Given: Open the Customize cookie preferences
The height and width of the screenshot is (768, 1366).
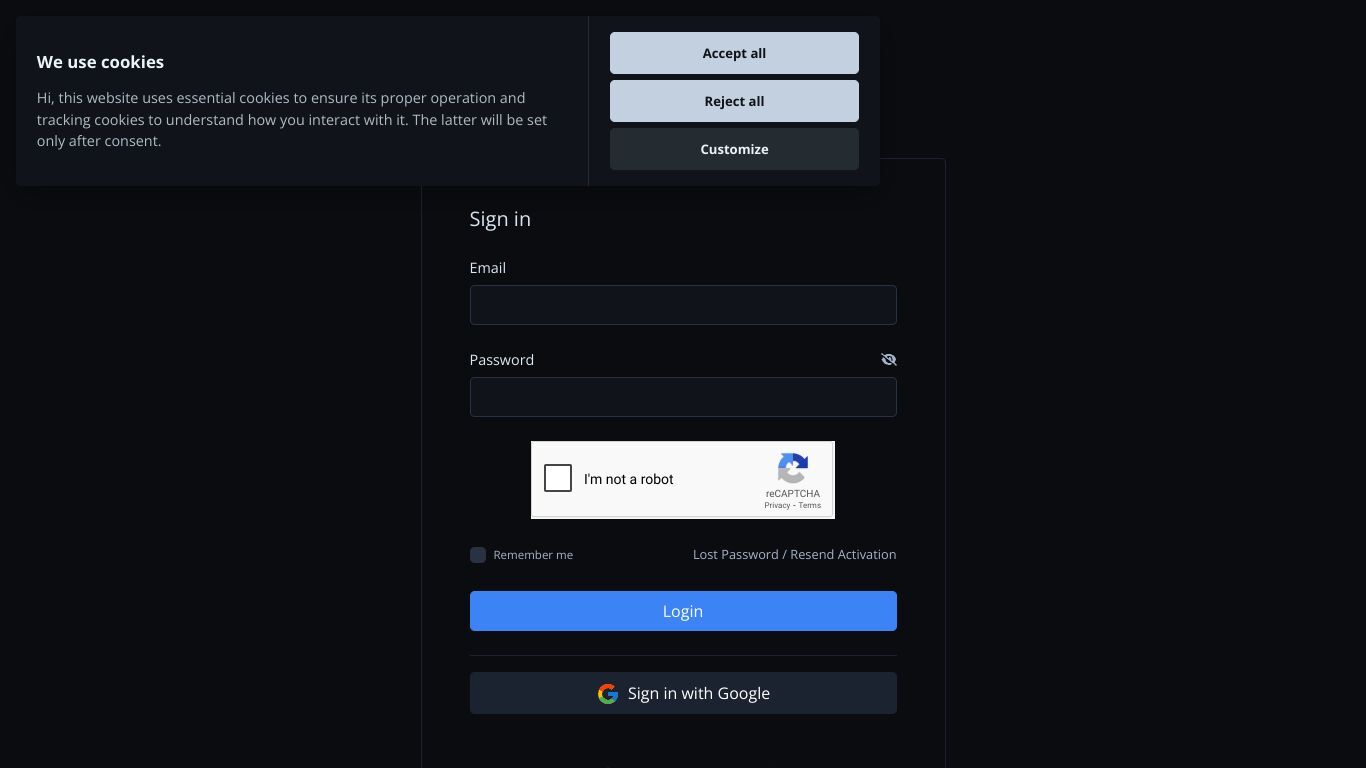Looking at the screenshot, I should tap(734, 149).
